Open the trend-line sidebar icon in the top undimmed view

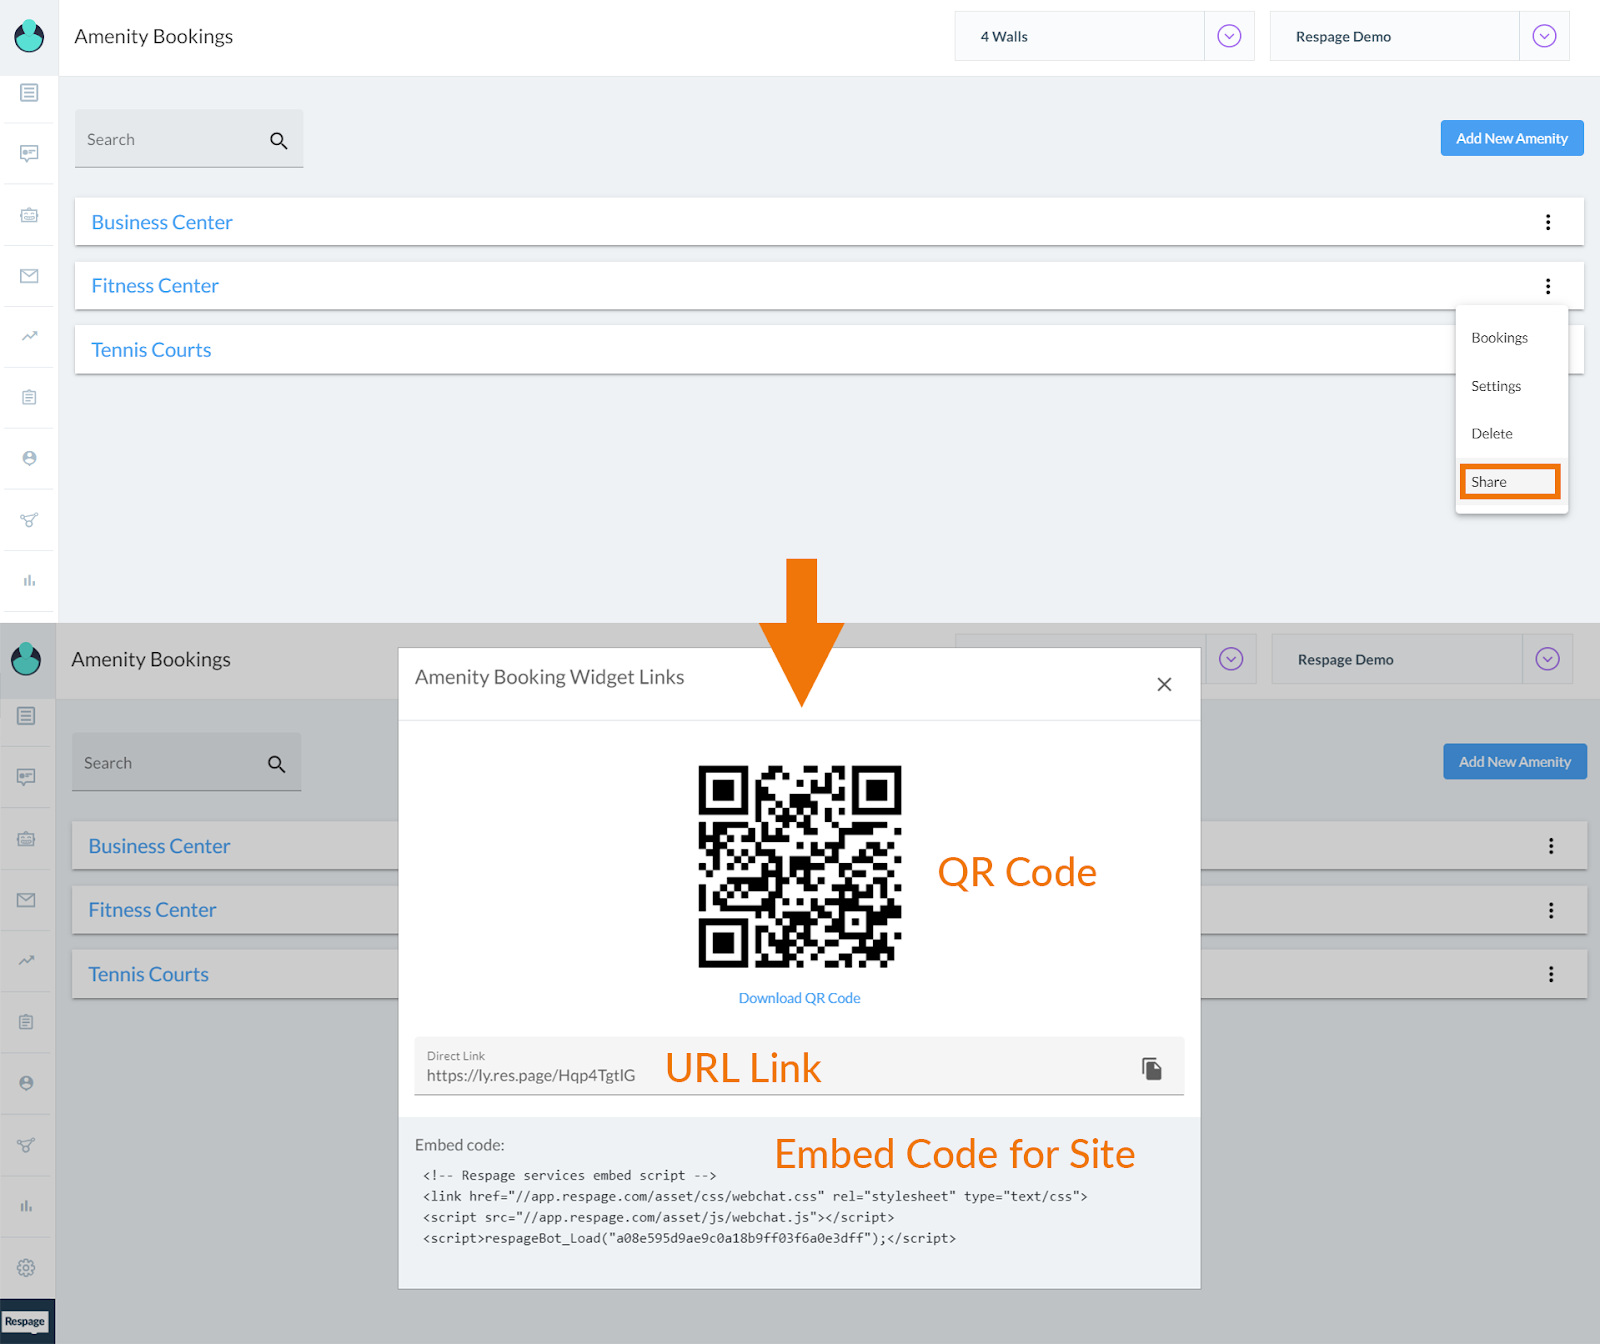pyautogui.click(x=29, y=336)
